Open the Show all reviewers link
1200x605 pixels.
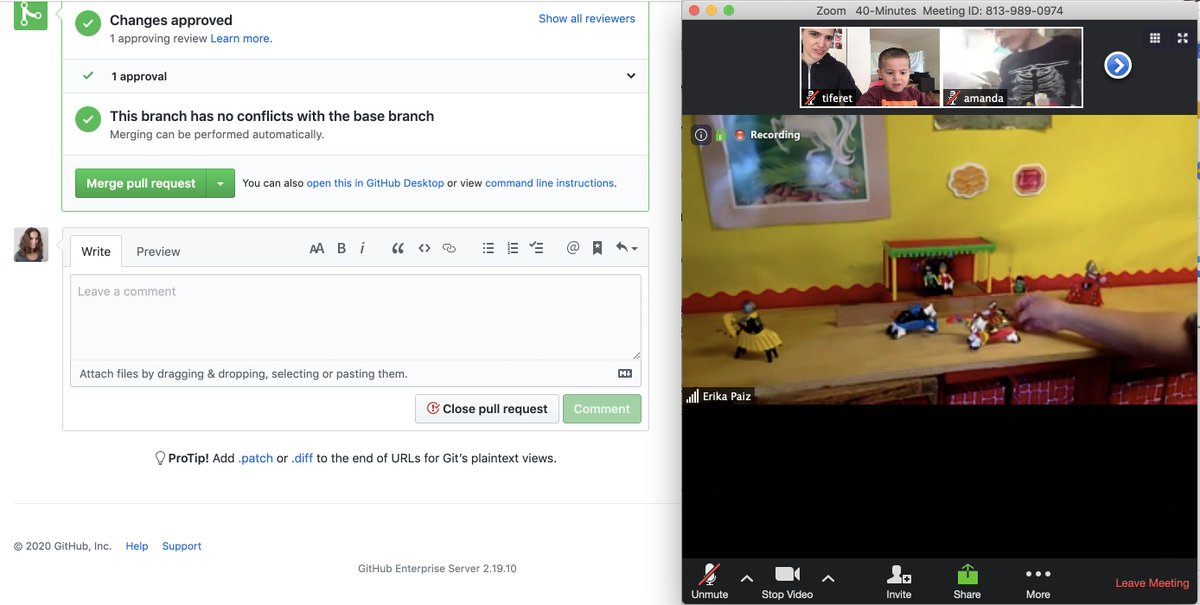586,18
